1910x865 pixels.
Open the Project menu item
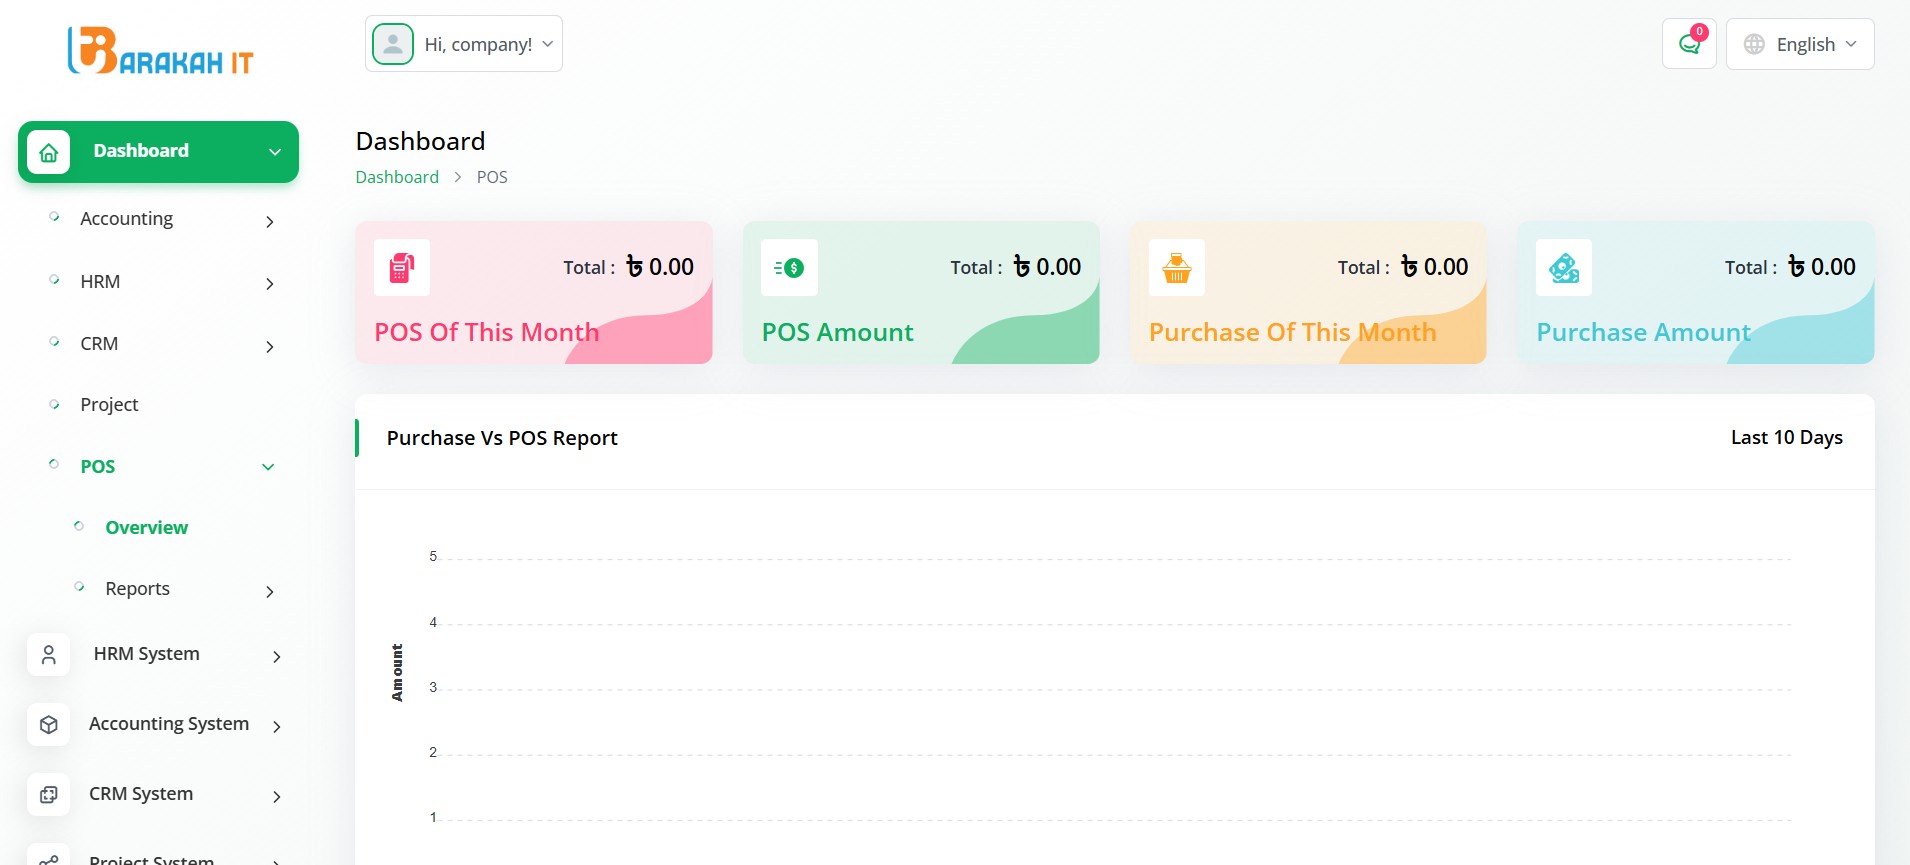pyautogui.click(x=110, y=405)
